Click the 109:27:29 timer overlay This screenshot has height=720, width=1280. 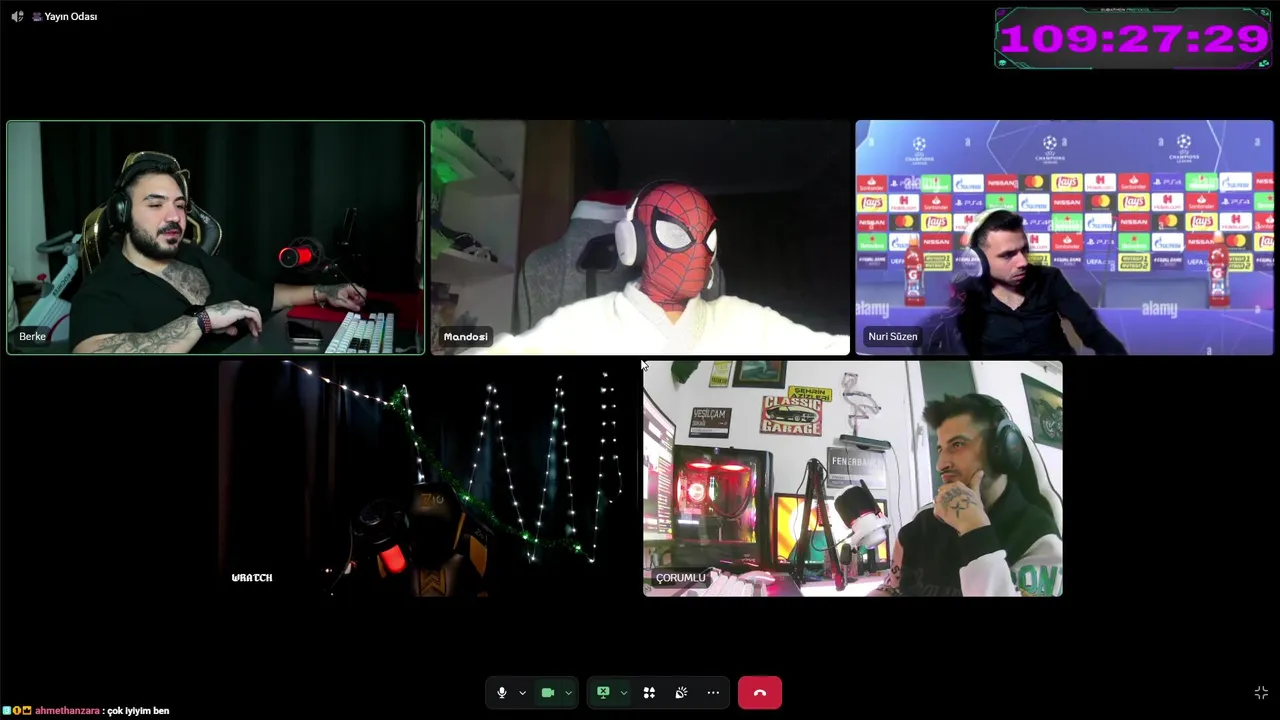click(x=1133, y=39)
